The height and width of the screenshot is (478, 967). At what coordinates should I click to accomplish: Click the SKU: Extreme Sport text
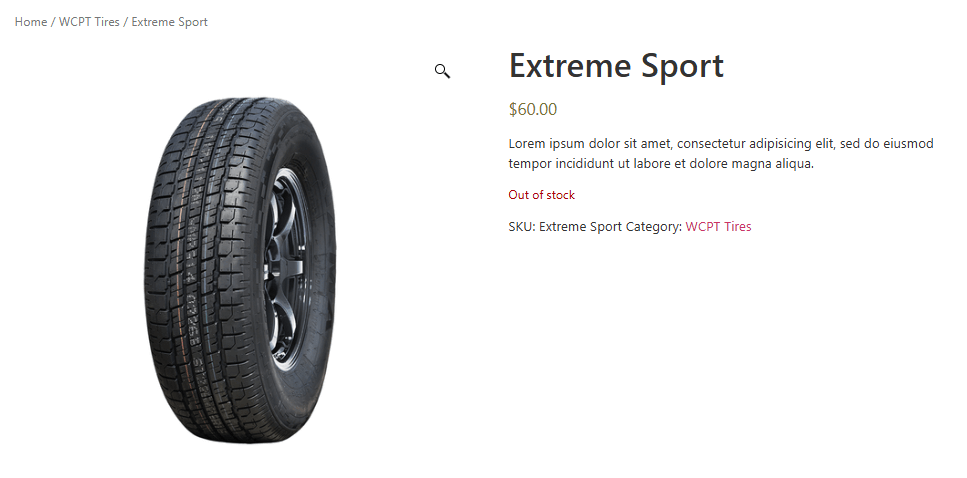(565, 226)
